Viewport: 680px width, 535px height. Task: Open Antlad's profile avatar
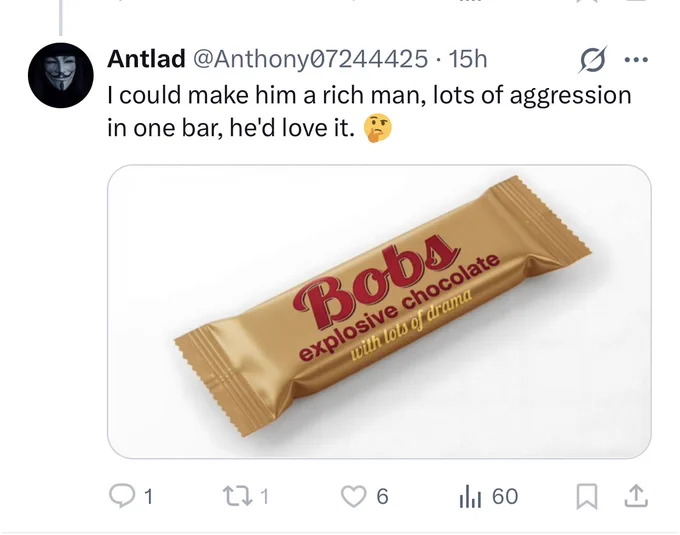tap(61, 75)
